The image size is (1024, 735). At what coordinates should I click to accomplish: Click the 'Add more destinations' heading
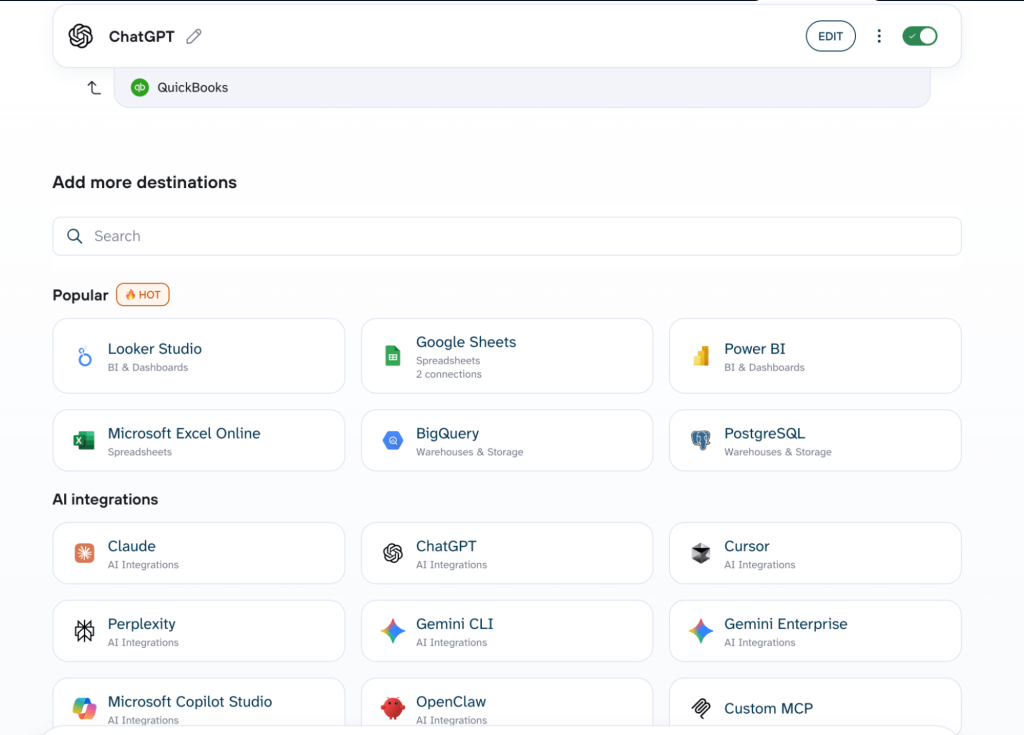[x=144, y=182]
